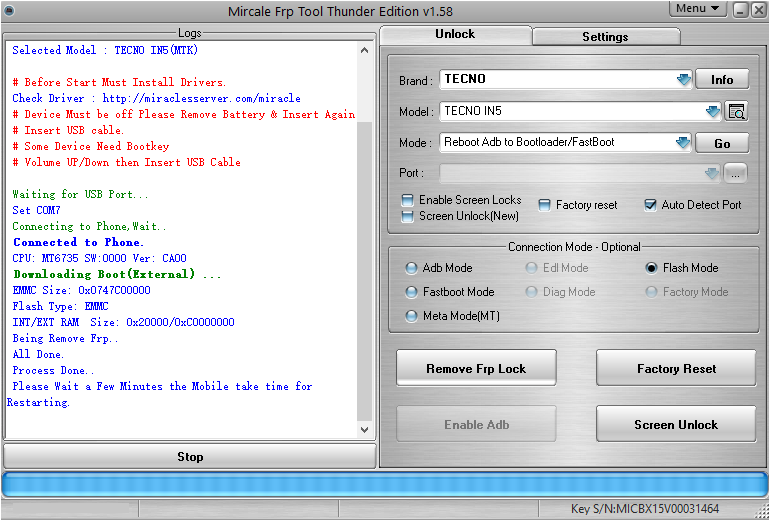Select Fastboot Mode radio button
Viewport: 770px width, 521px height.
tap(411, 292)
